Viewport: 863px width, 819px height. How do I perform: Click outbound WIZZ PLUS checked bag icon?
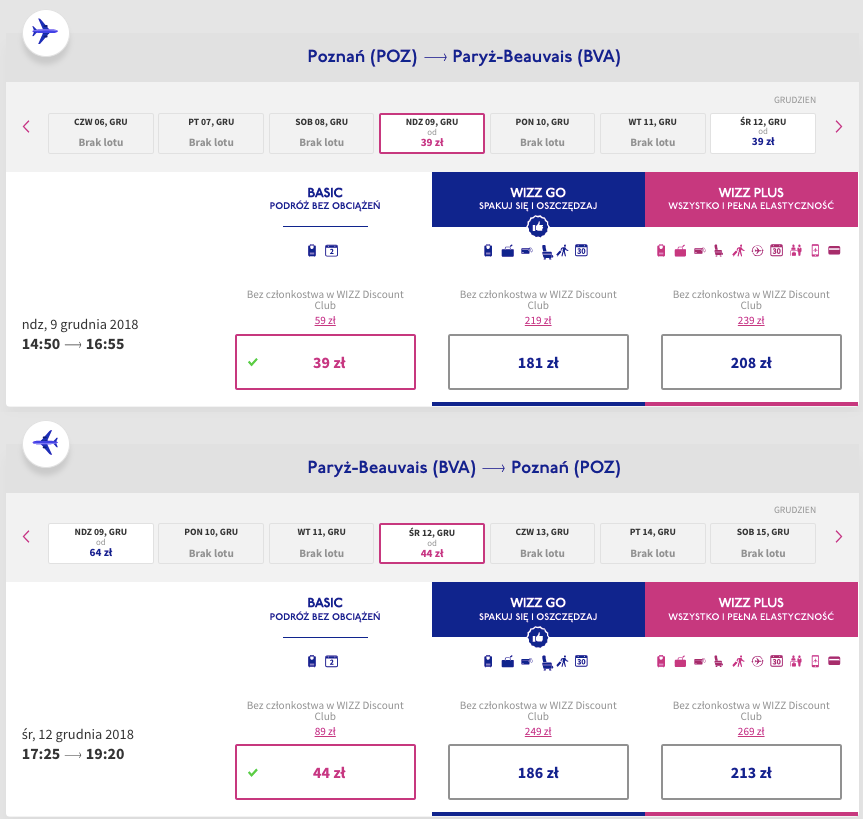coord(680,252)
